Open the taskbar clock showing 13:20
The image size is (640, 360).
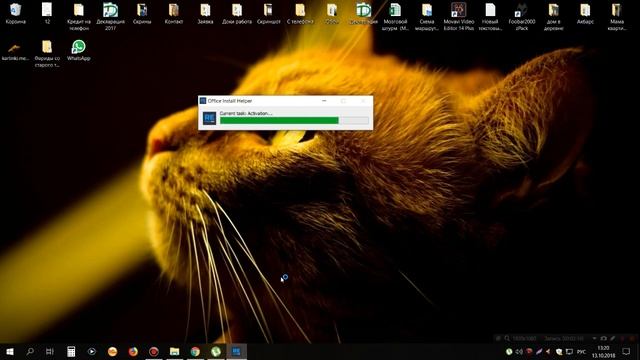[x=603, y=352]
